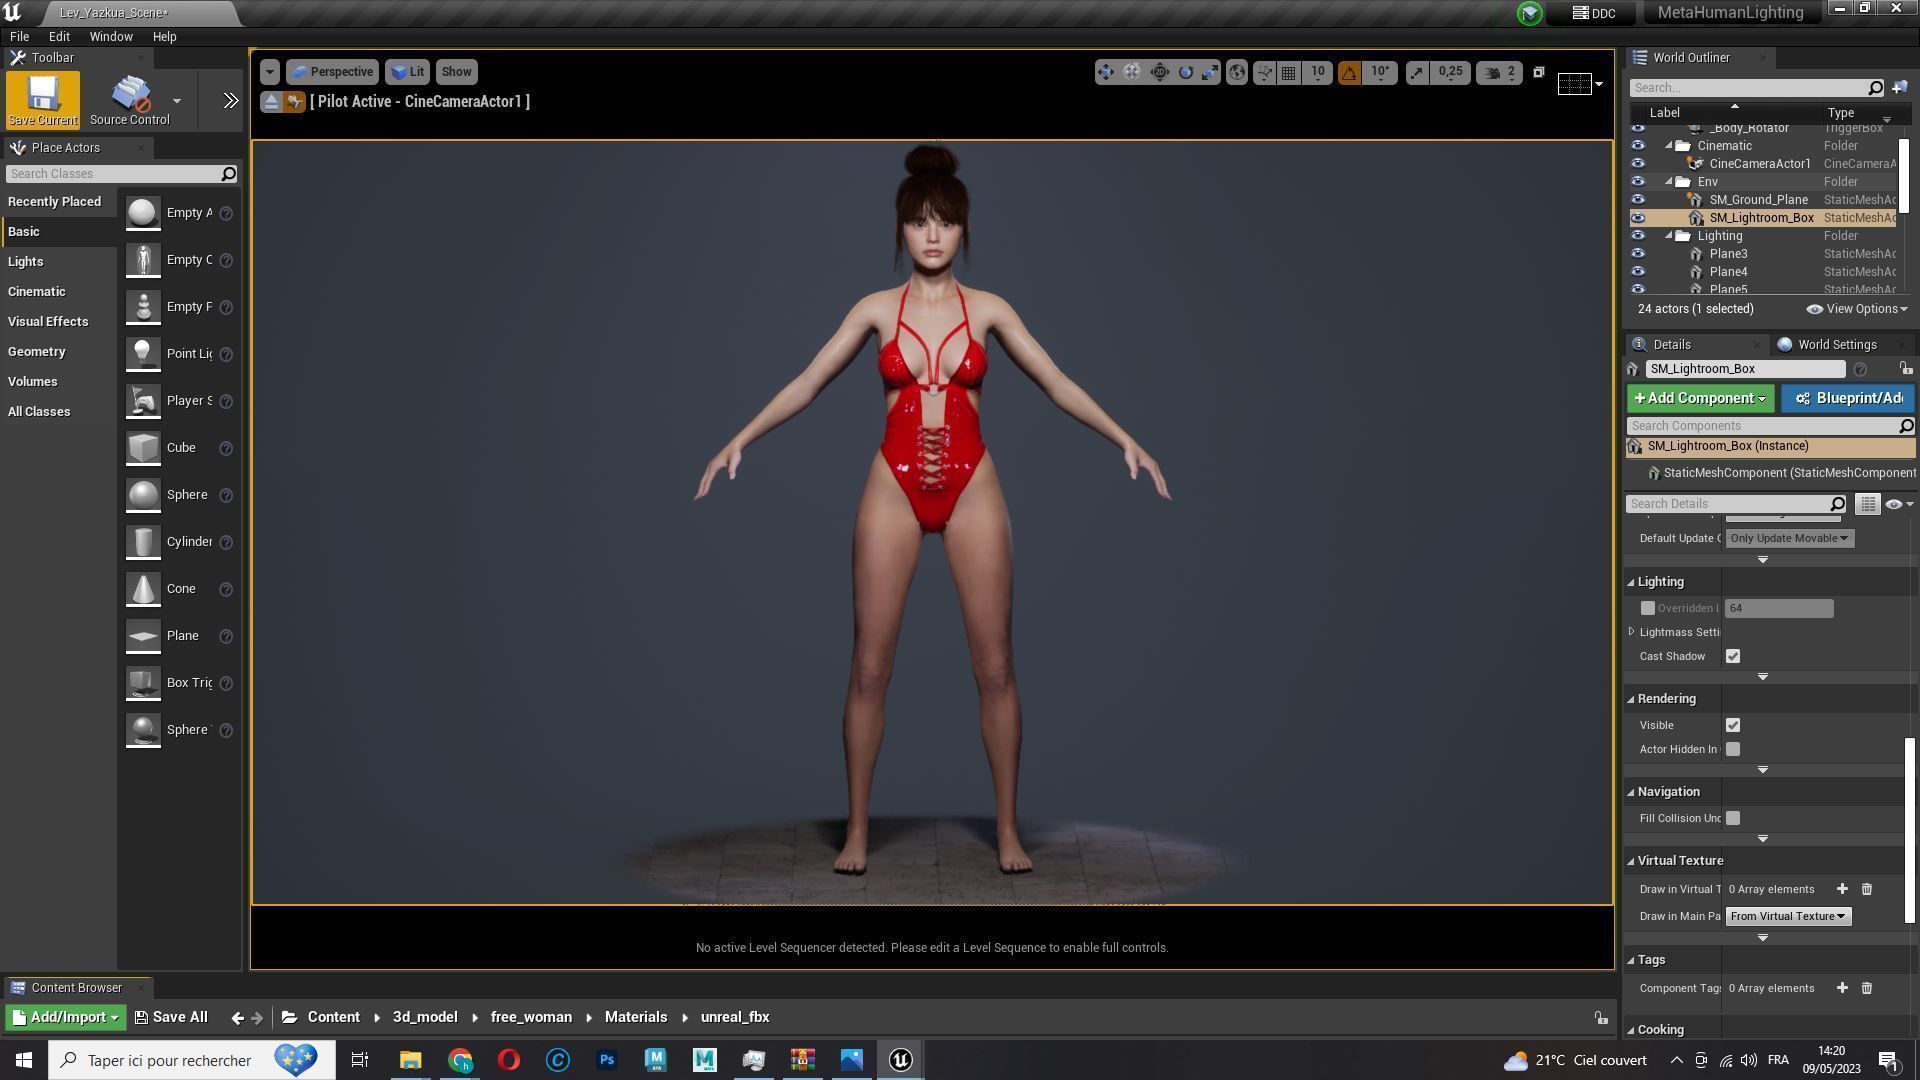Open Draw in Main Pass dropdown
This screenshot has width=1920, height=1080.
coord(1787,916)
